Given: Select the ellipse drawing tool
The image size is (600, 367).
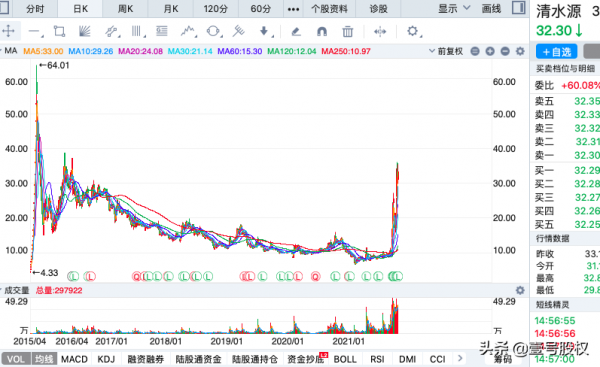Looking at the screenshot, I should [x=214, y=31].
